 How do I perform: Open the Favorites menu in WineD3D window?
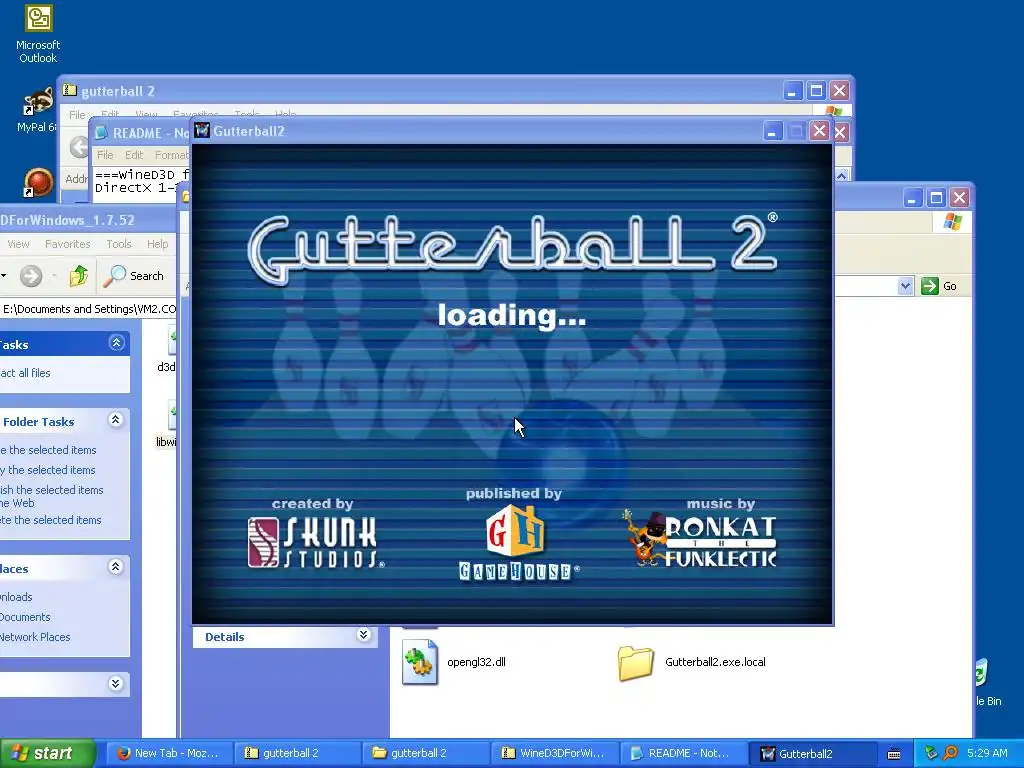[x=67, y=244]
